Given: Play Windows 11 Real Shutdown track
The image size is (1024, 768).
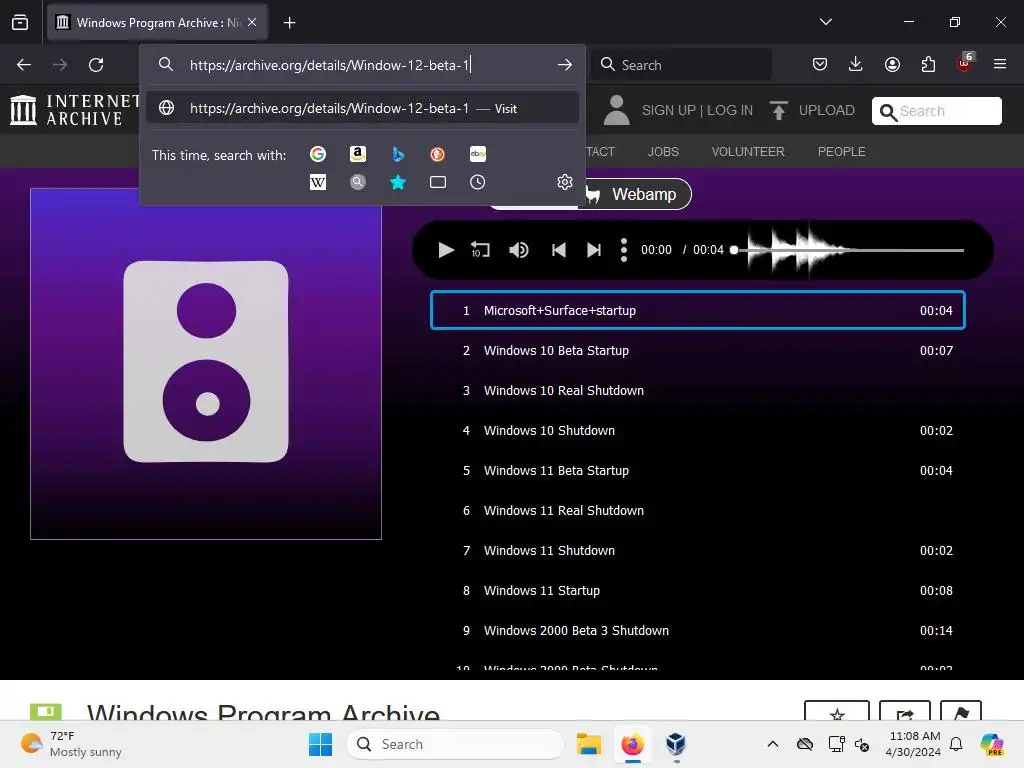Looking at the screenshot, I should click(x=697, y=511).
